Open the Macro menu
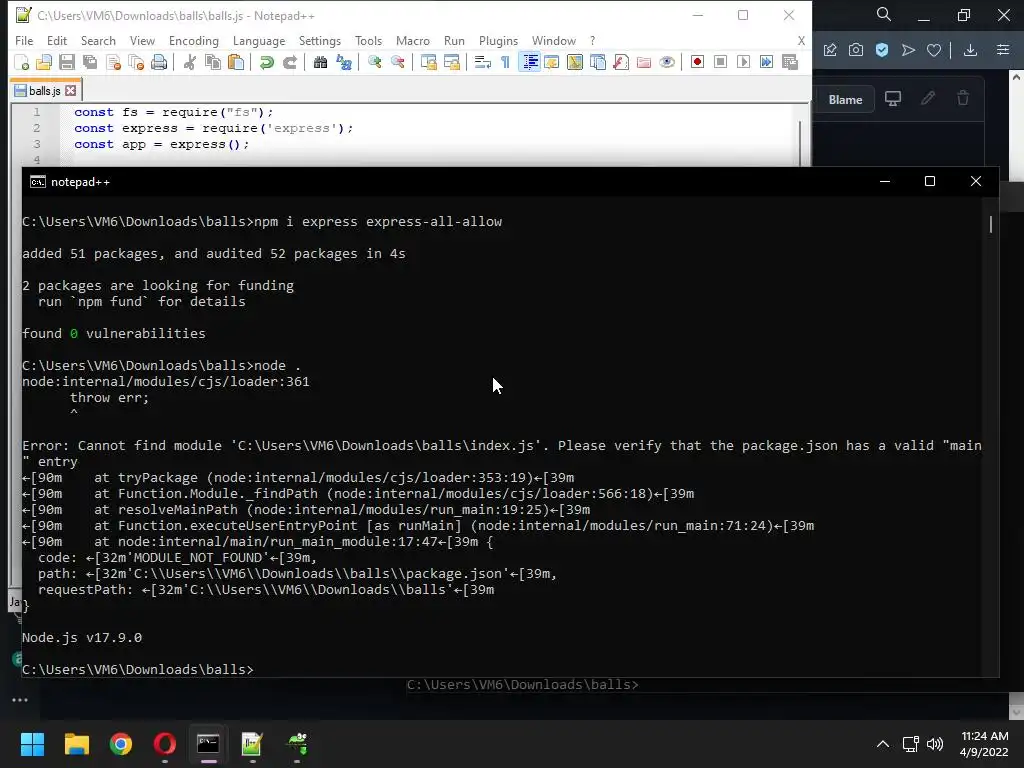Screen dimensions: 1024x768 coord(413,40)
